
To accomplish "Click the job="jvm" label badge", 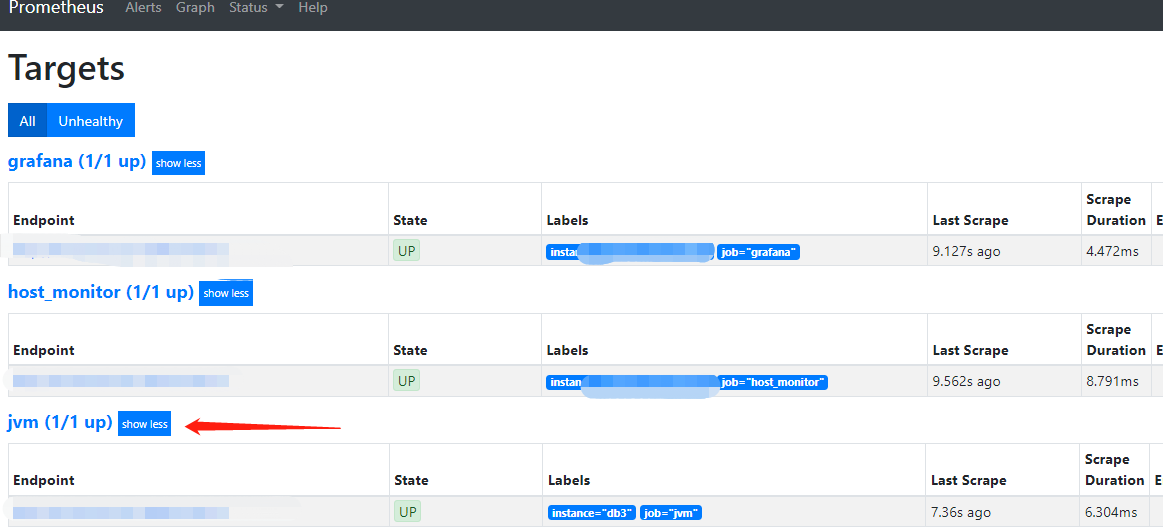I will tap(671, 512).
